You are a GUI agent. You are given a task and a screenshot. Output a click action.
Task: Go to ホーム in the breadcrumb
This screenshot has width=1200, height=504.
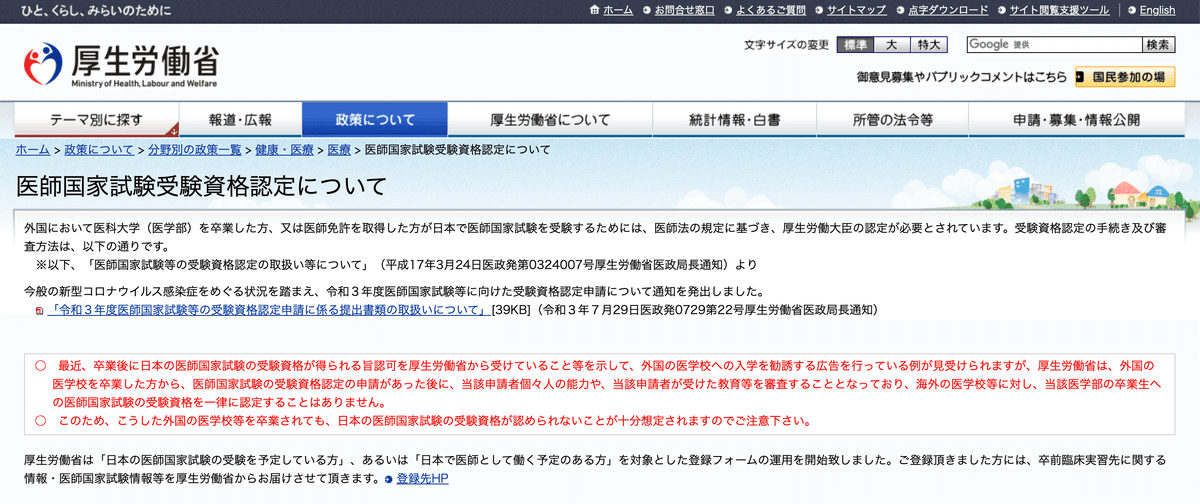[32, 150]
